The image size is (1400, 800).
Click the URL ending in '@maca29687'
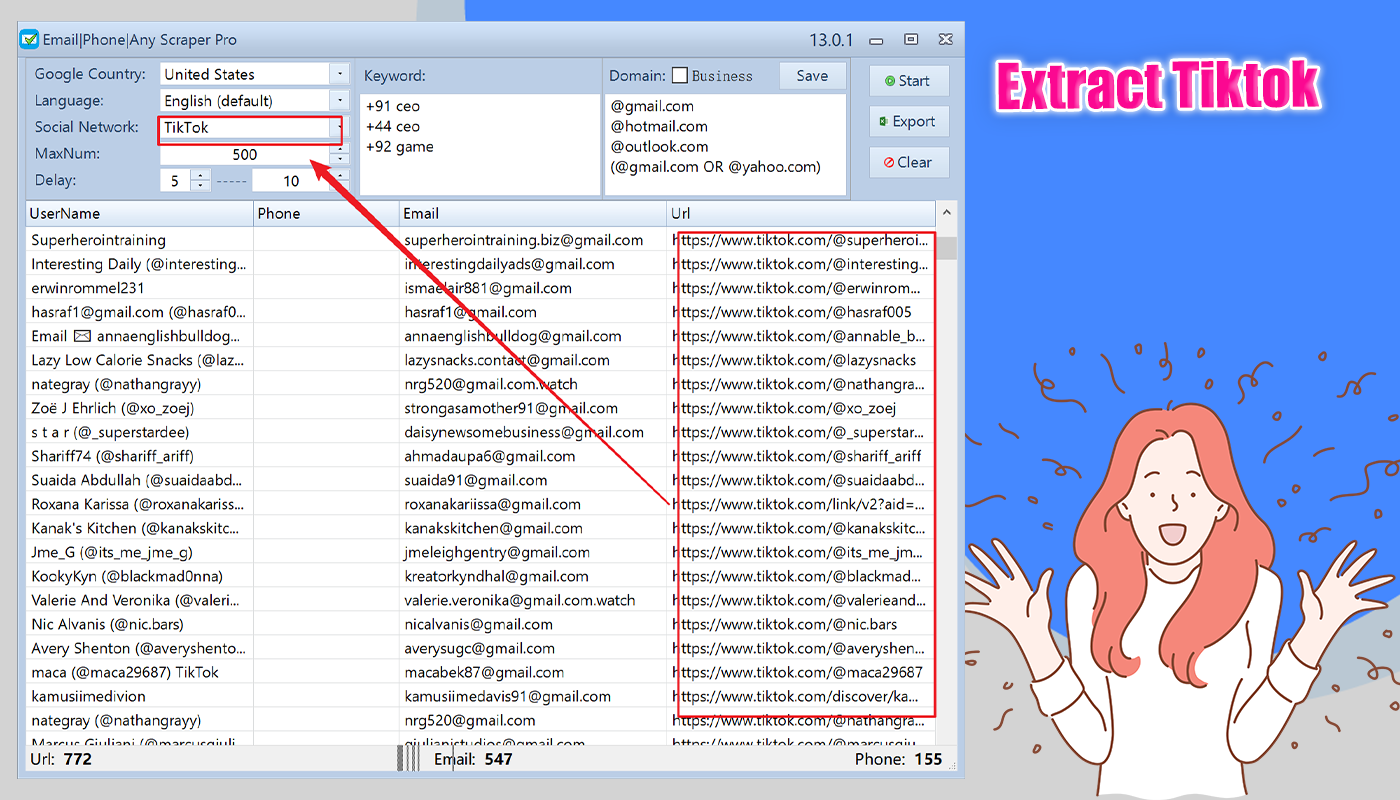click(797, 672)
